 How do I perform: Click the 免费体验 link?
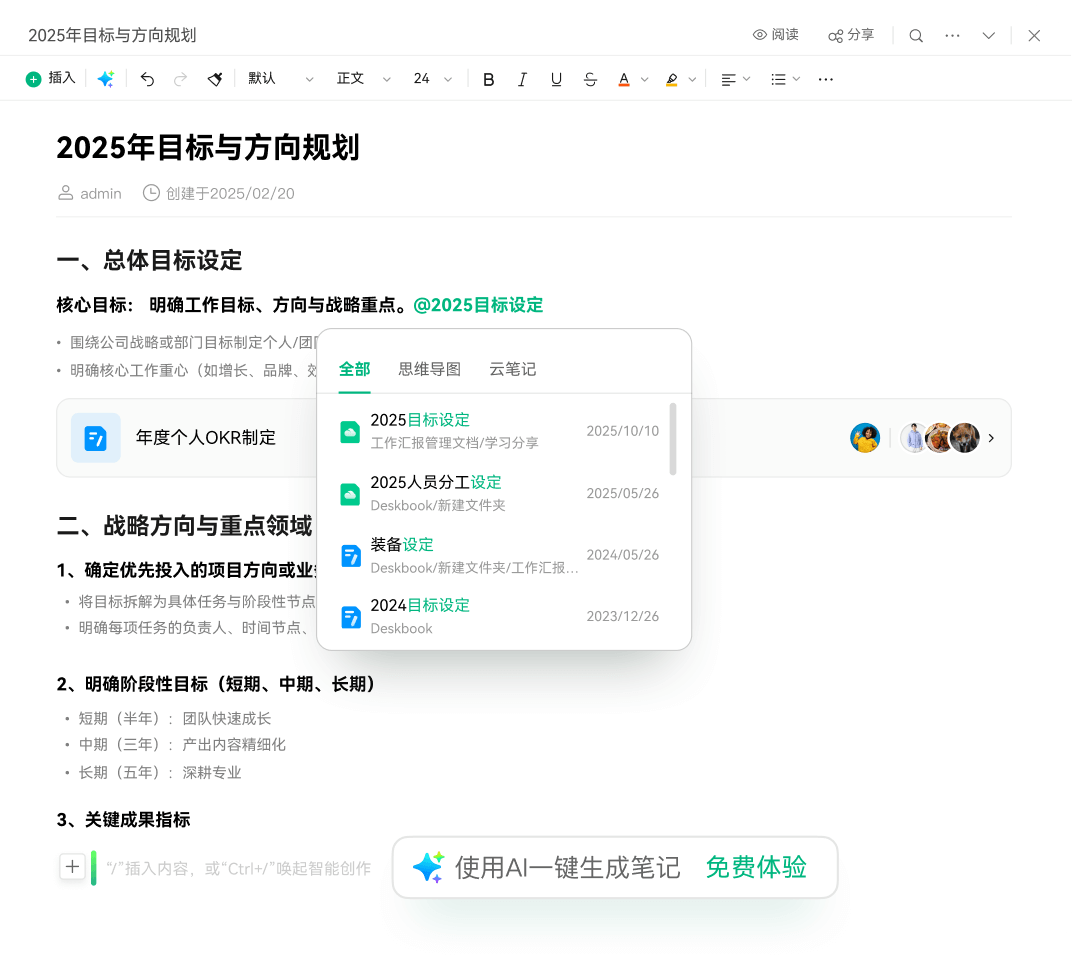(755, 867)
